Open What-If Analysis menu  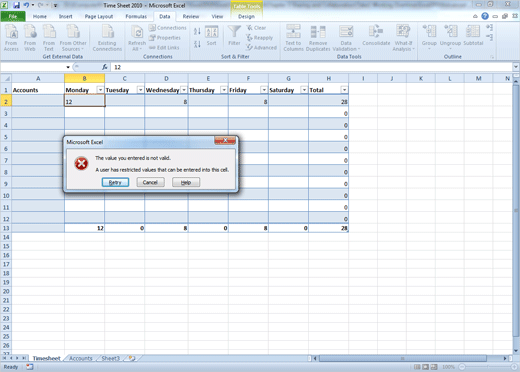(x=403, y=38)
